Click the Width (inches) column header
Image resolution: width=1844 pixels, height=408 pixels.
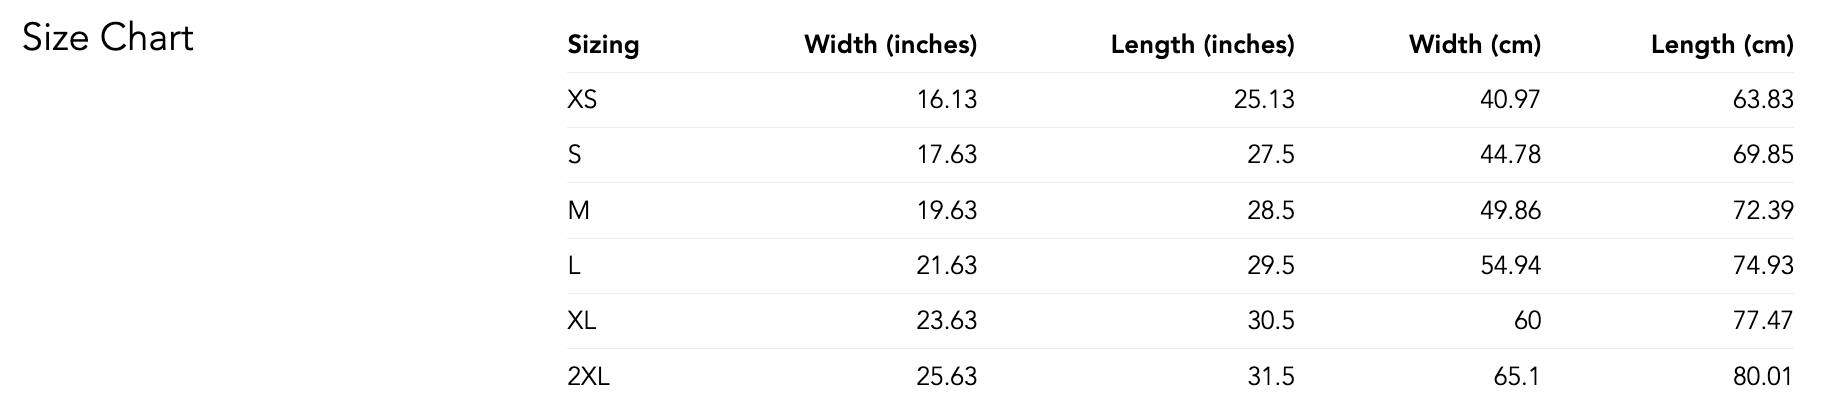click(x=890, y=45)
